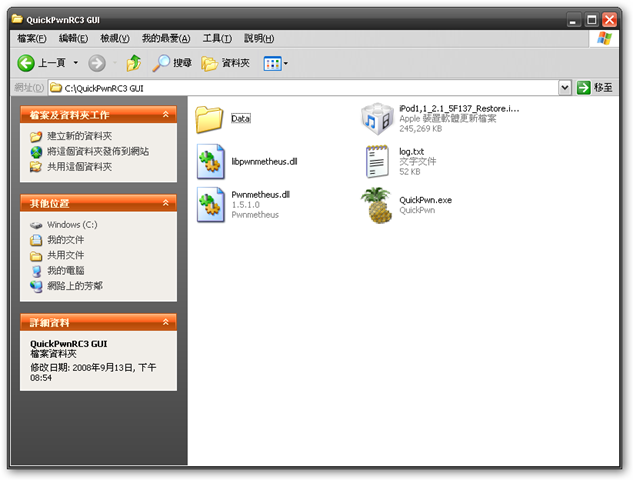Go up one folder level icon
This screenshot has width=633, height=480.
coord(134,63)
